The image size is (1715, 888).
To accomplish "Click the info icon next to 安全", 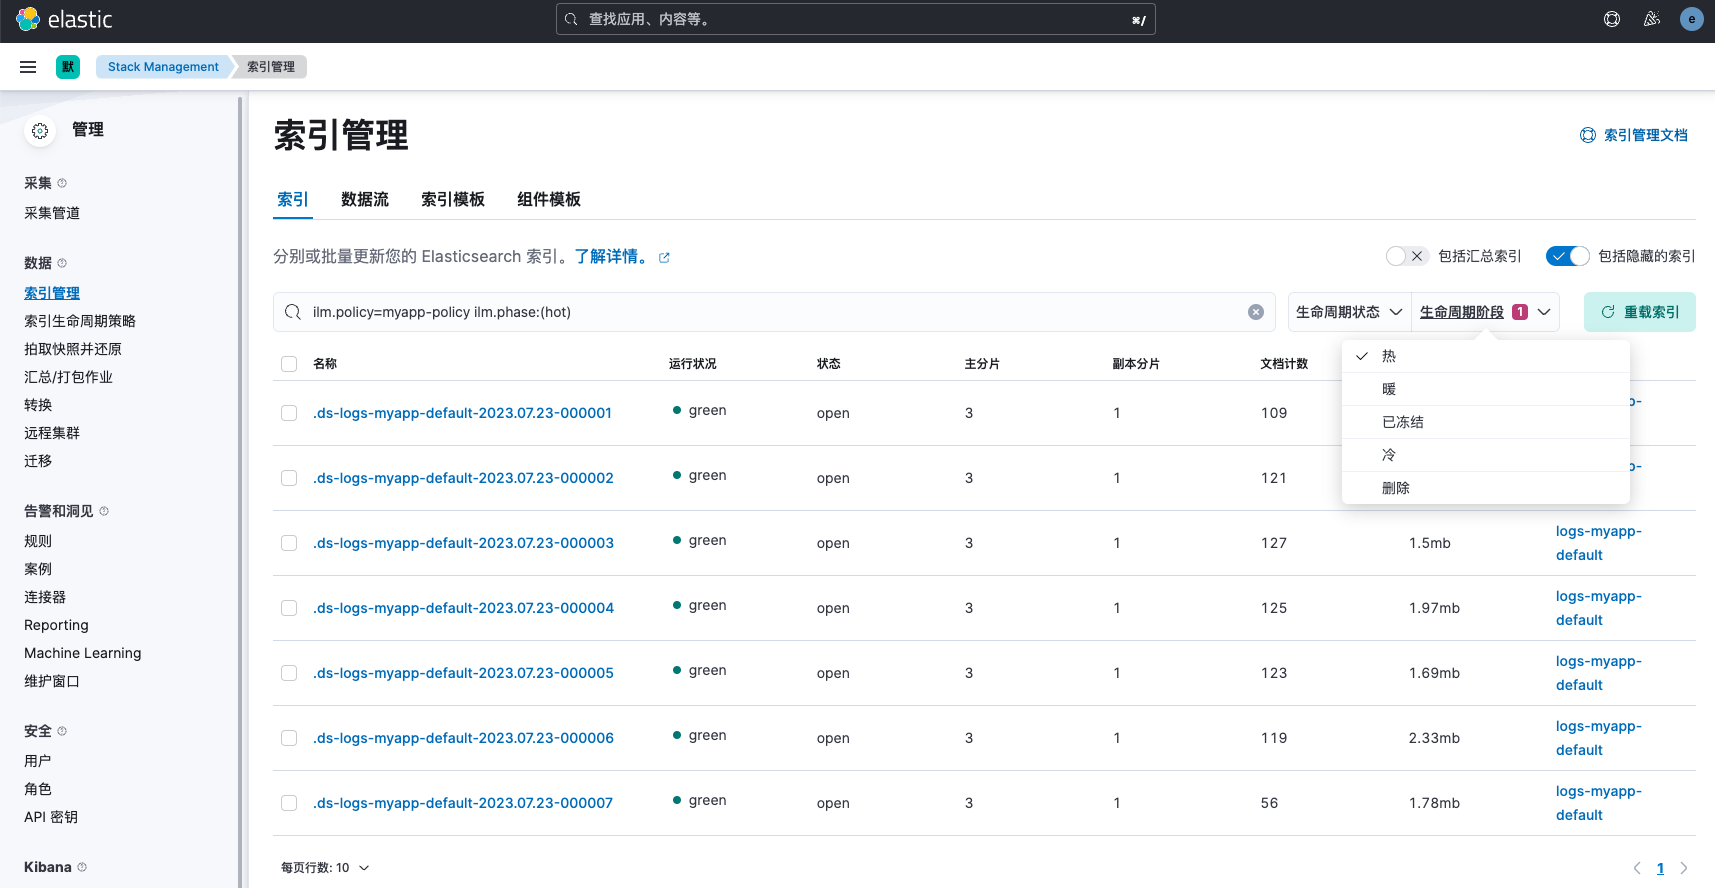I will point(62,731).
